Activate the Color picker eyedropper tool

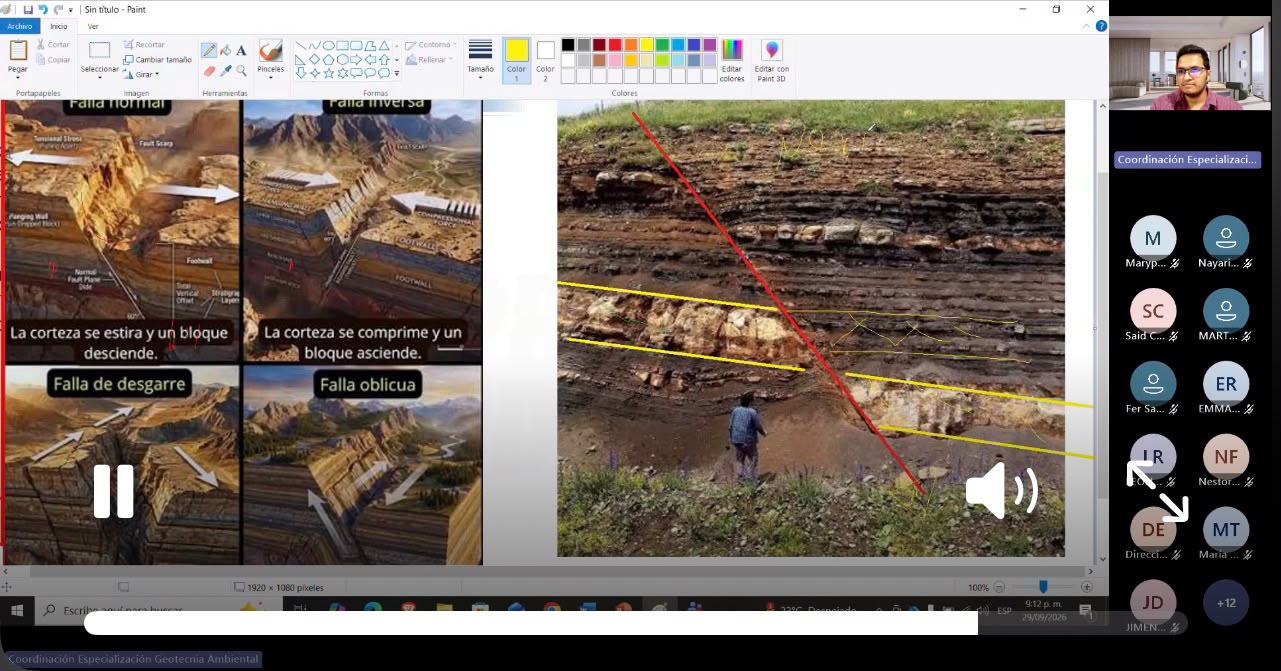[x=225, y=71]
